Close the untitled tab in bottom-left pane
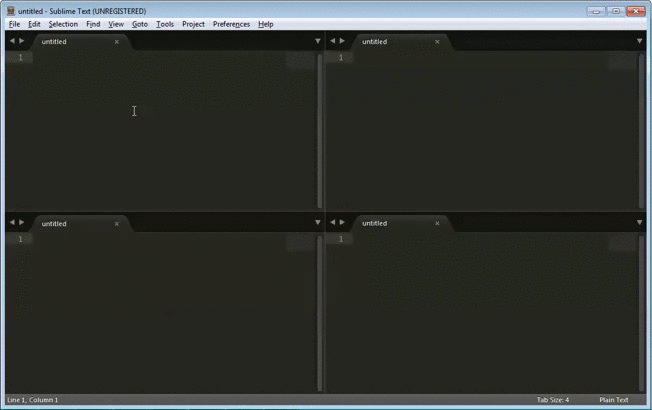Screen dimensions: 652x410 (x=117, y=224)
